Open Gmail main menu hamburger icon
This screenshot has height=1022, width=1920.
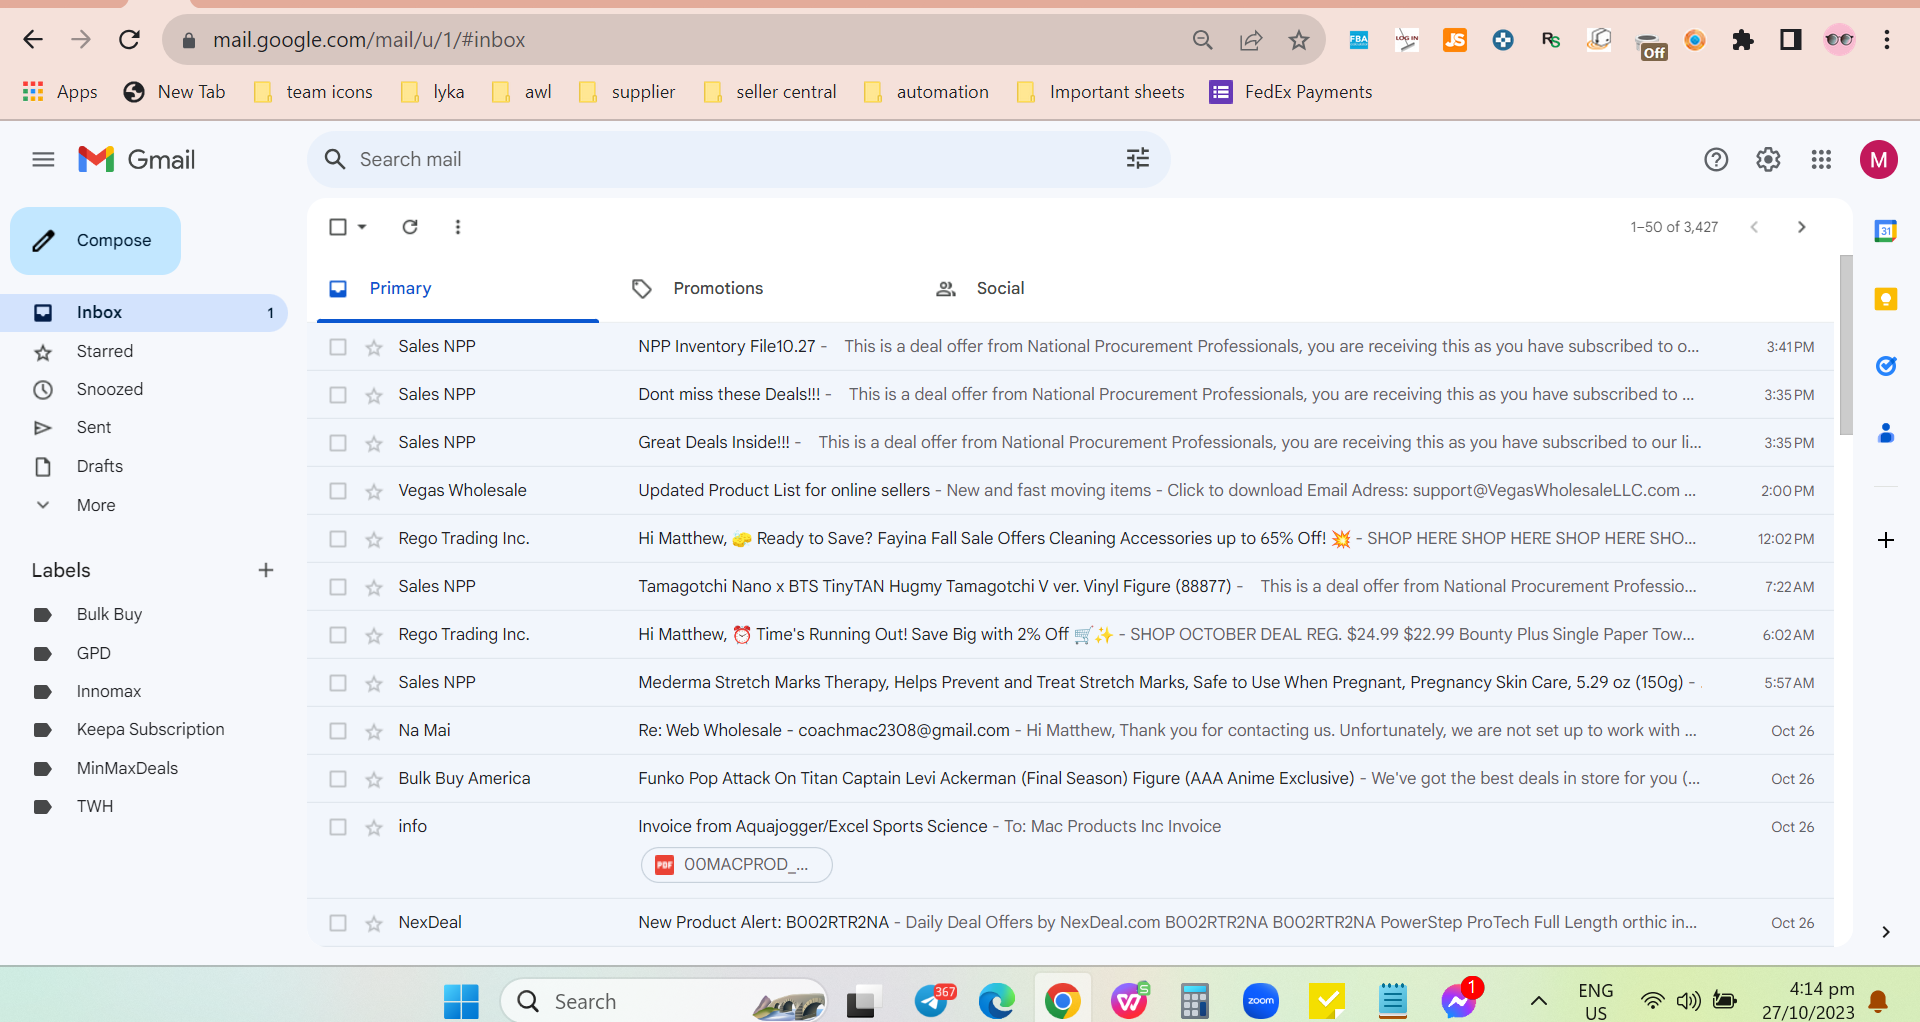(43, 160)
